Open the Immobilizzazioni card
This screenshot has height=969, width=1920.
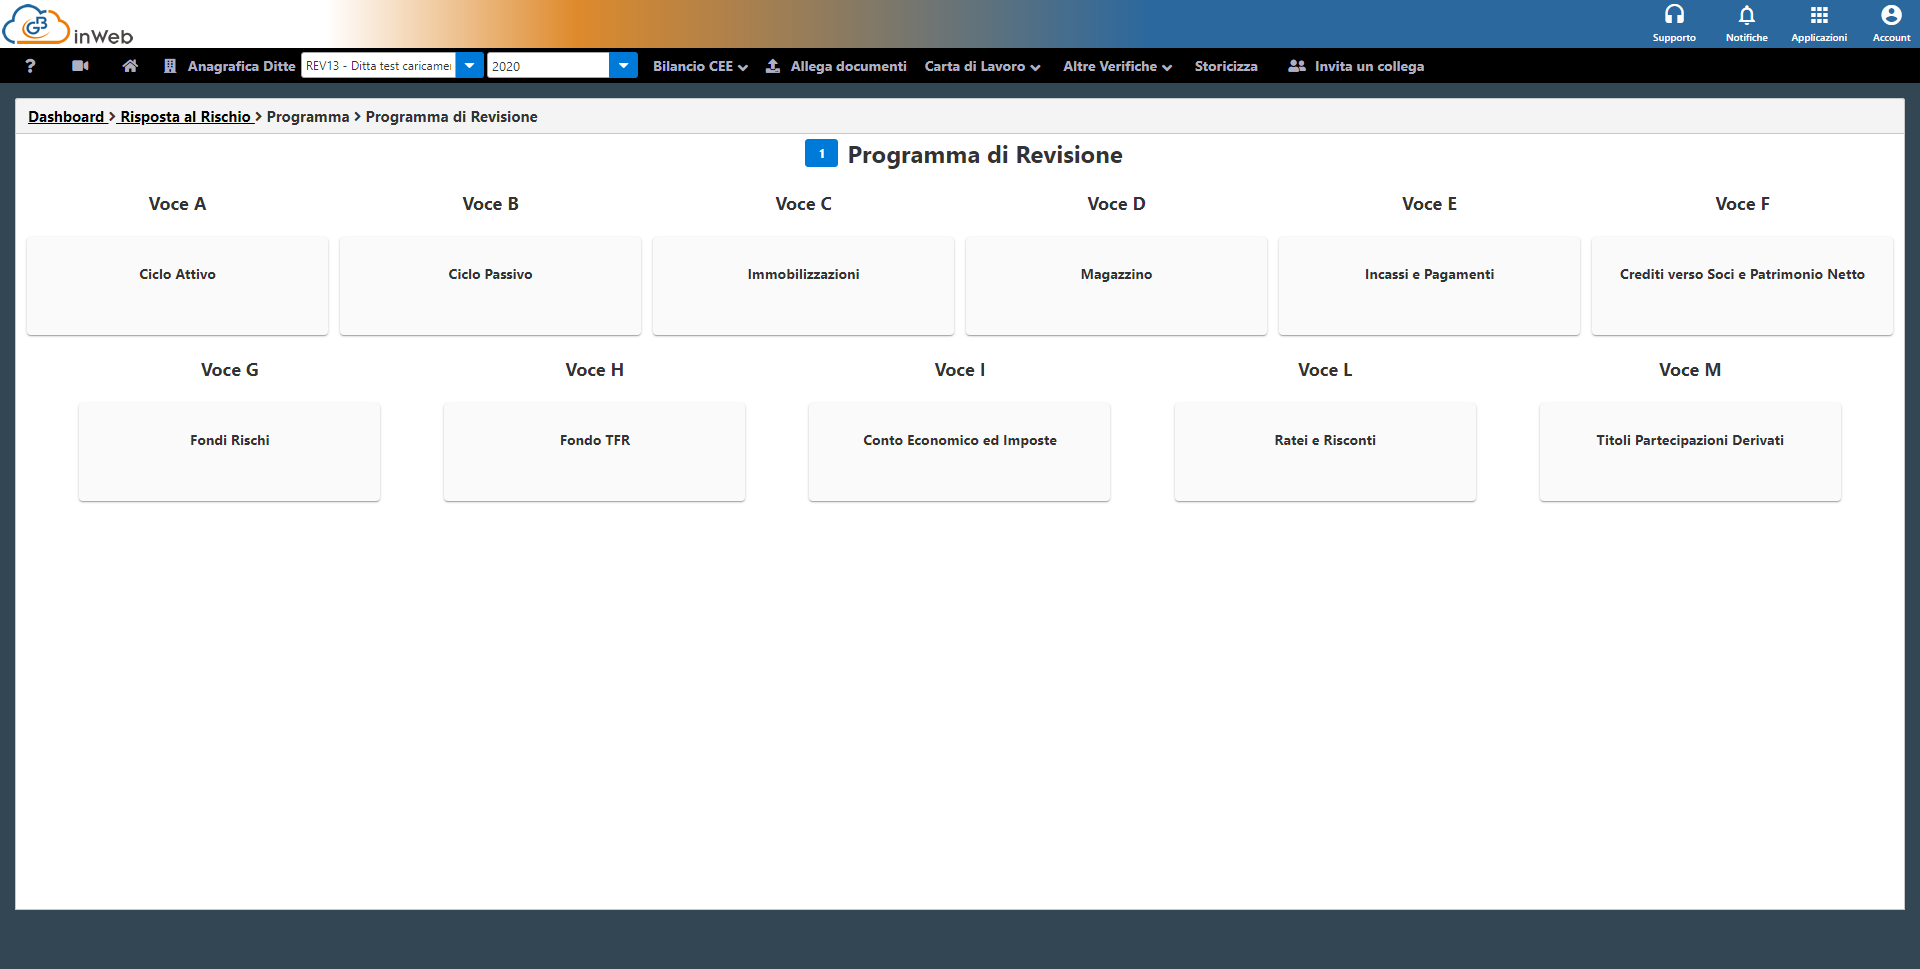tap(803, 285)
